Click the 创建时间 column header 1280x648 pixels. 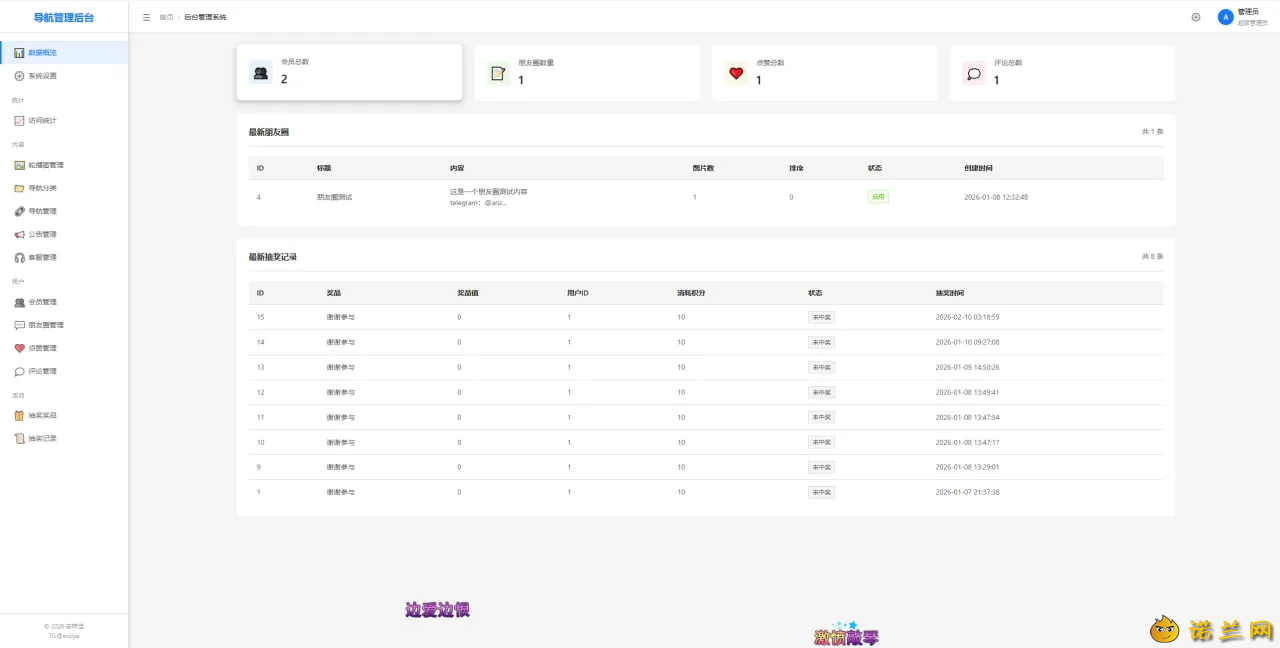[979, 168]
